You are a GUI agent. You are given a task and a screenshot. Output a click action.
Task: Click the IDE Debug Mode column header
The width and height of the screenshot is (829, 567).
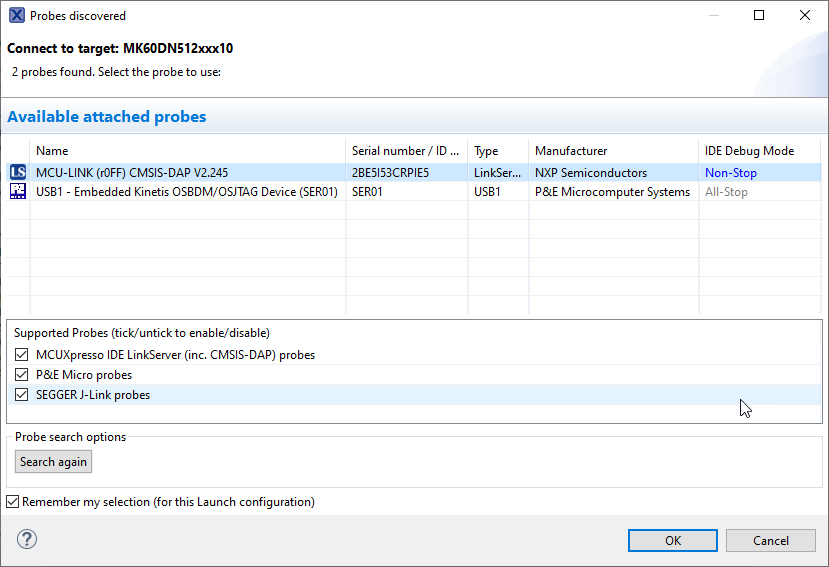coord(758,151)
